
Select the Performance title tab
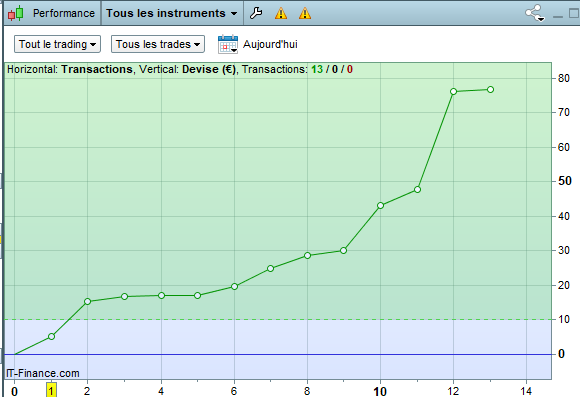click(64, 13)
